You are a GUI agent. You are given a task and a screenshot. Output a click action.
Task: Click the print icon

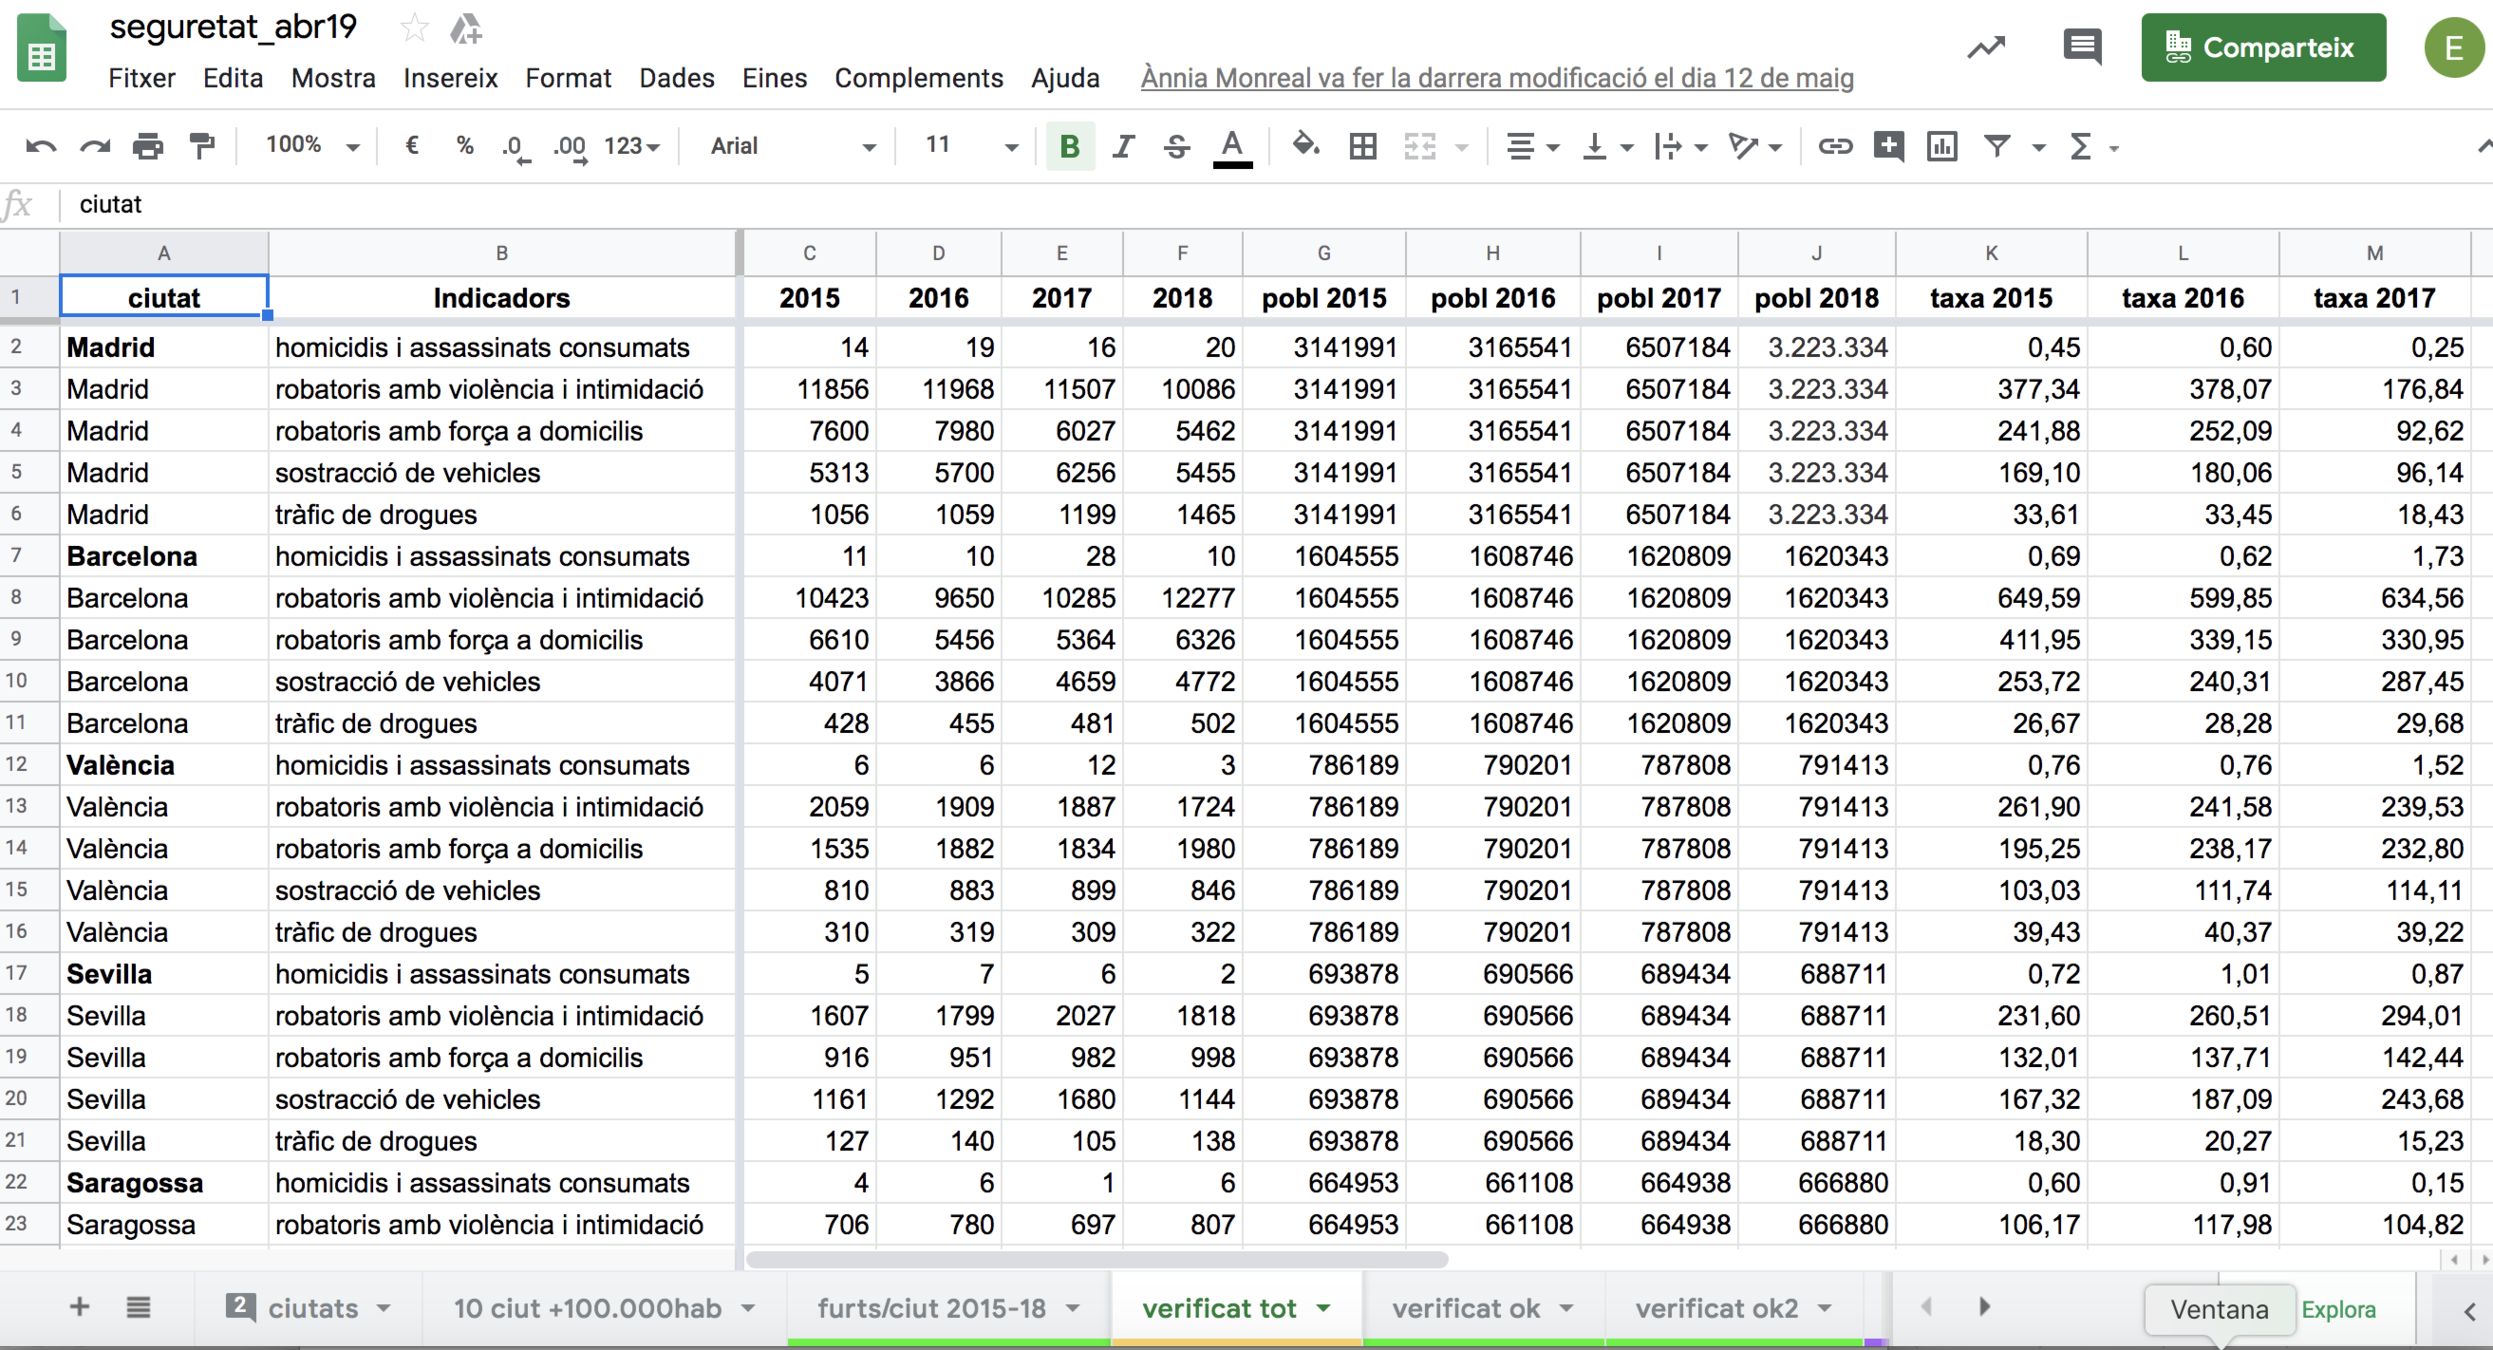click(x=148, y=147)
